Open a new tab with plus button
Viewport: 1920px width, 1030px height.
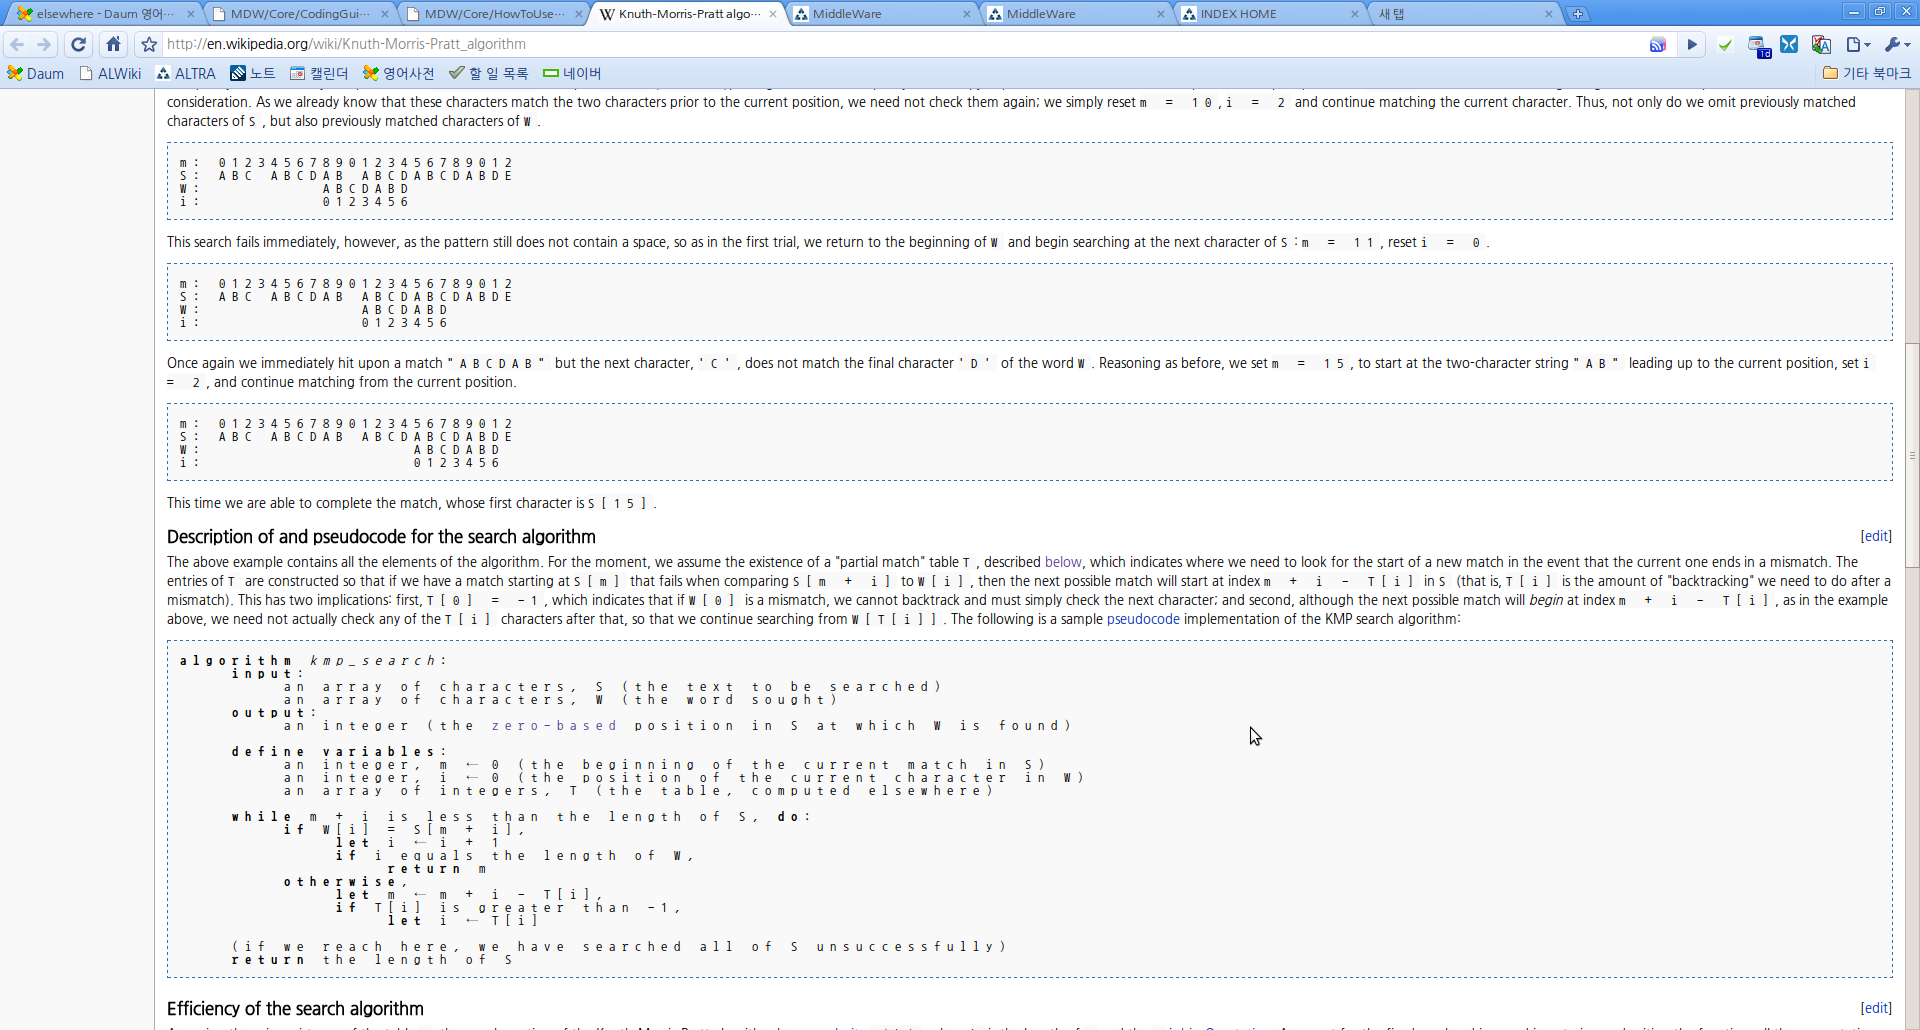pyautogui.click(x=1578, y=14)
